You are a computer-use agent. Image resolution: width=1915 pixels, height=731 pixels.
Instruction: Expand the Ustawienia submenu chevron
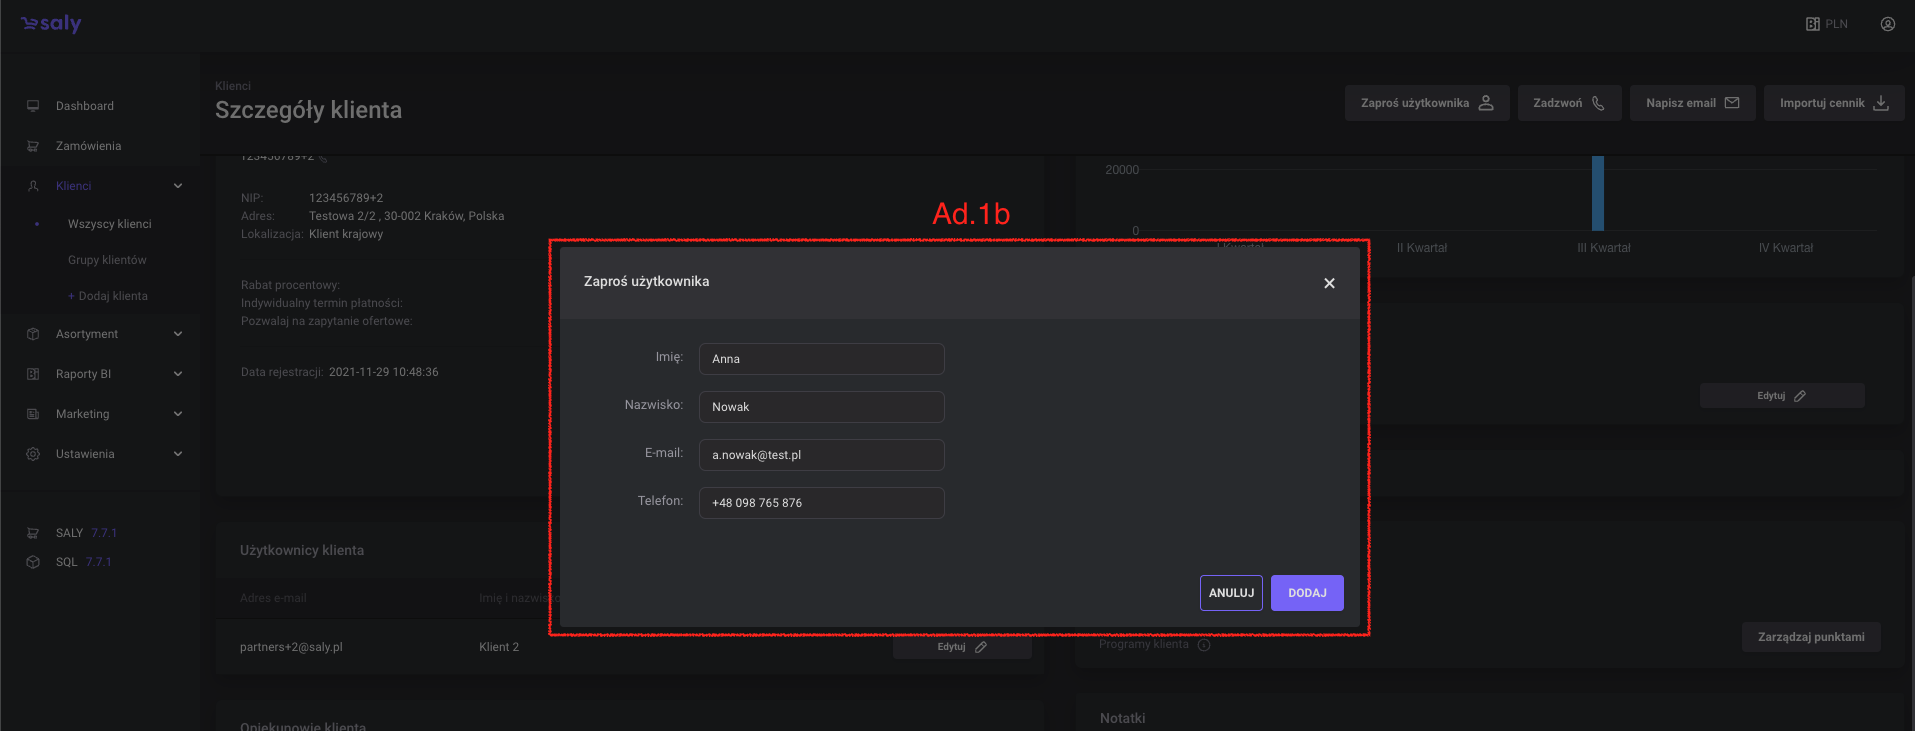click(178, 454)
